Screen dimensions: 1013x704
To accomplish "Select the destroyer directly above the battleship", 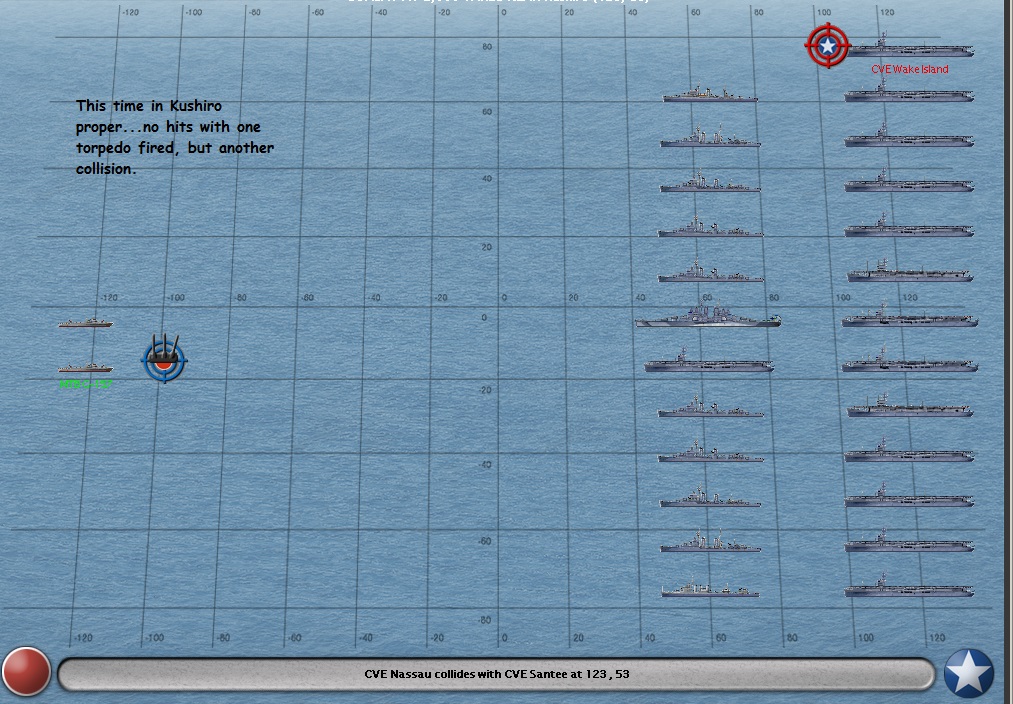I will point(711,273).
